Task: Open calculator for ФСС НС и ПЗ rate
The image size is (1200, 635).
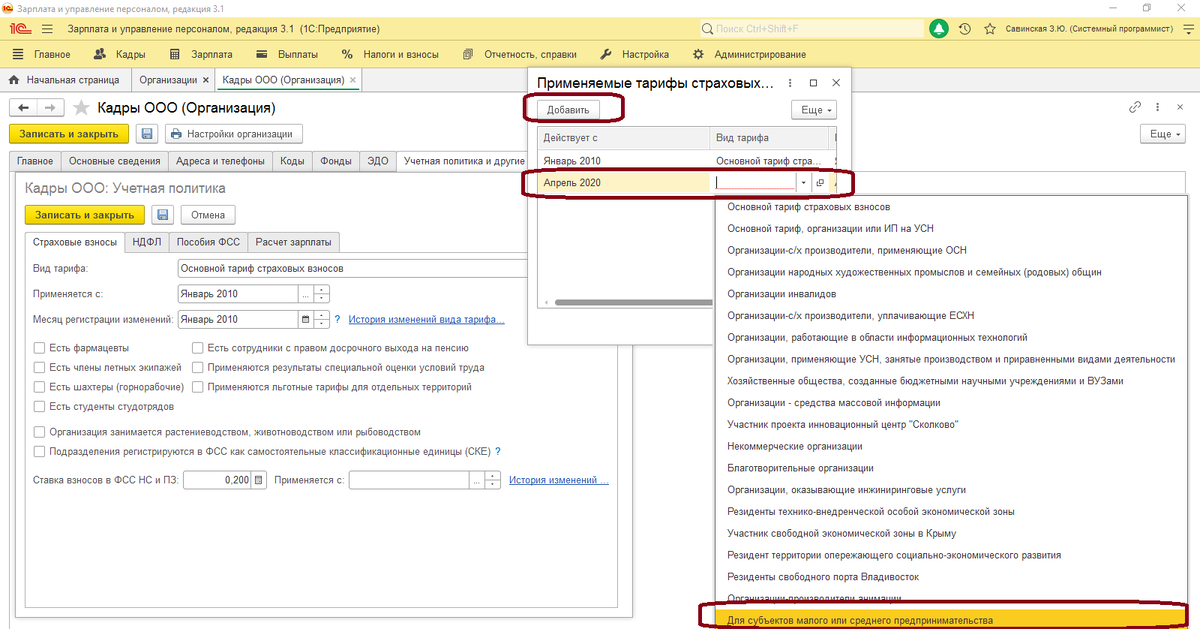Action: tap(259, 480)
